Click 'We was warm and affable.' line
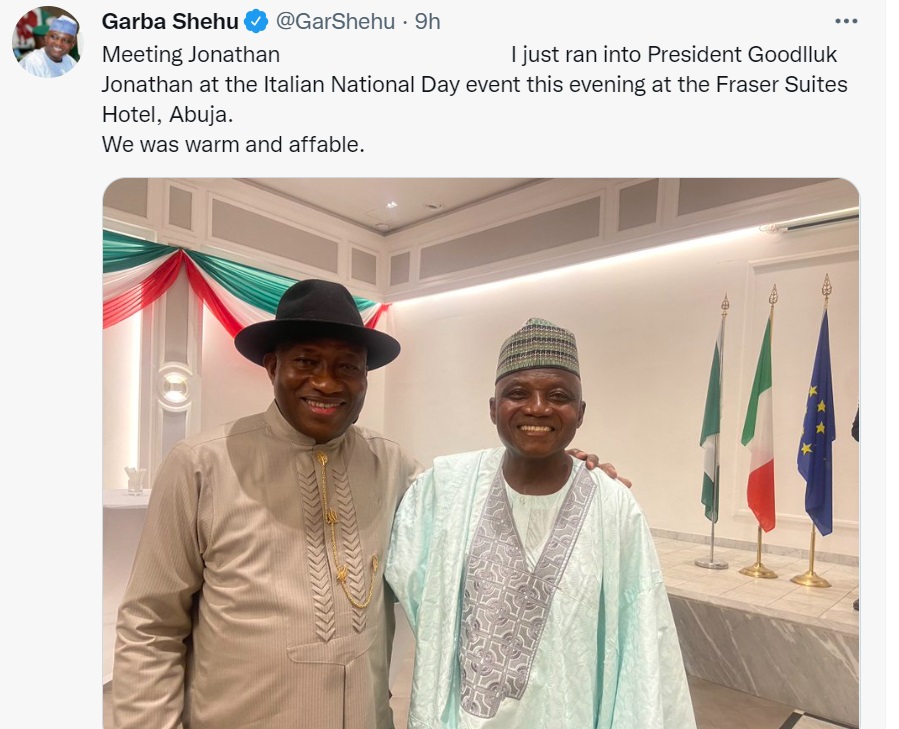Image resolution: width=899 pixels, height=729 pixels. (233, 144)
